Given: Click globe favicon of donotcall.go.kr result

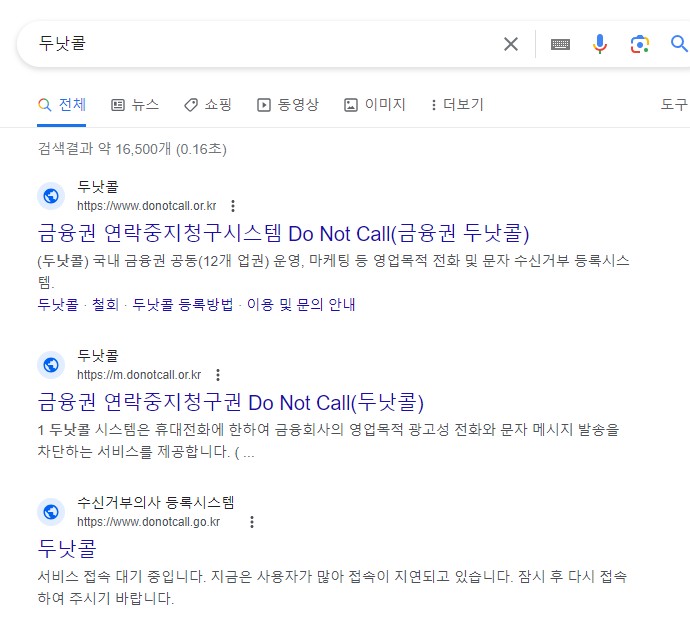Looking at the screenshot, I should [51, 512].
